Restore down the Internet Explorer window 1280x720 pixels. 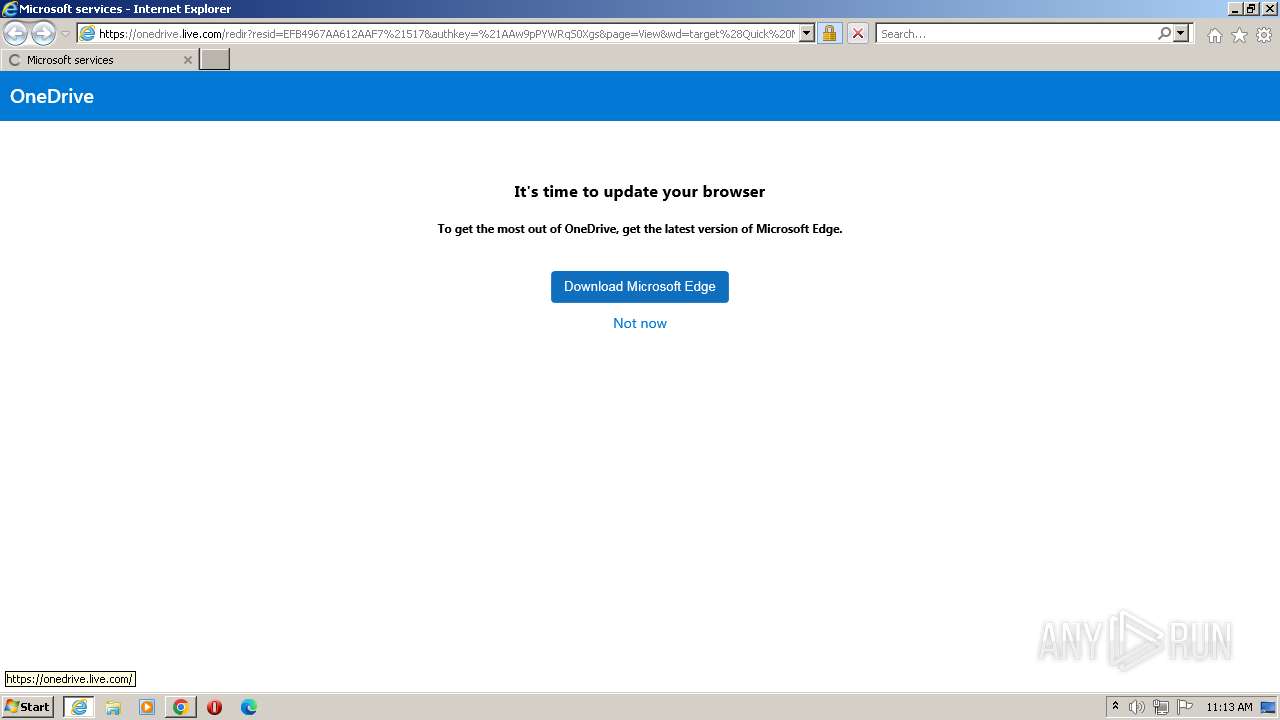tap(1251, 9)
